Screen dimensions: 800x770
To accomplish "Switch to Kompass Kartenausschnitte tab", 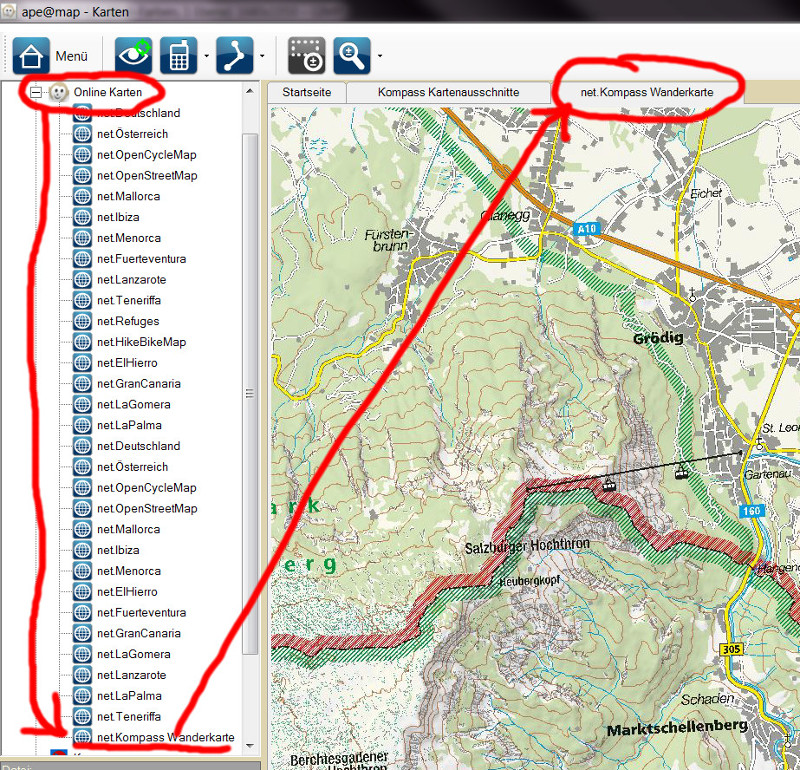I will click(448, 92).
